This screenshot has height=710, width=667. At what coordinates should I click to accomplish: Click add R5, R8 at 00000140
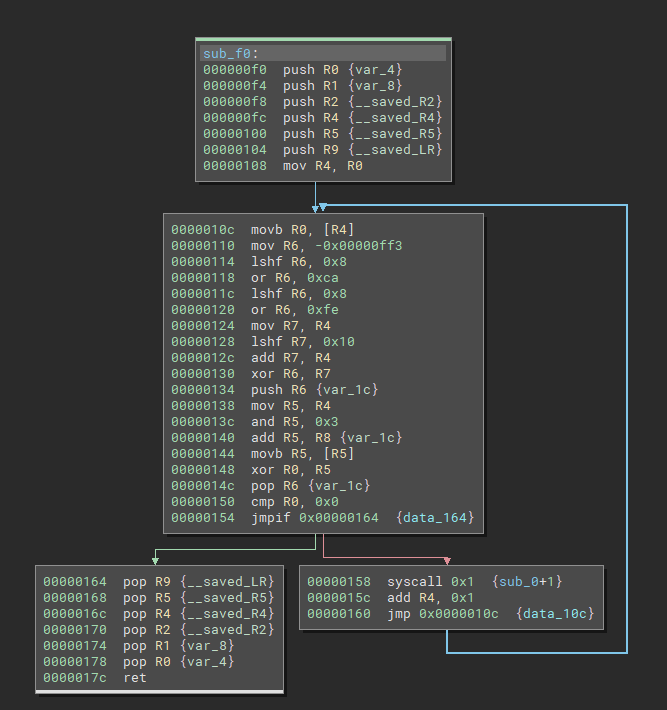click(x=287, y=437)
